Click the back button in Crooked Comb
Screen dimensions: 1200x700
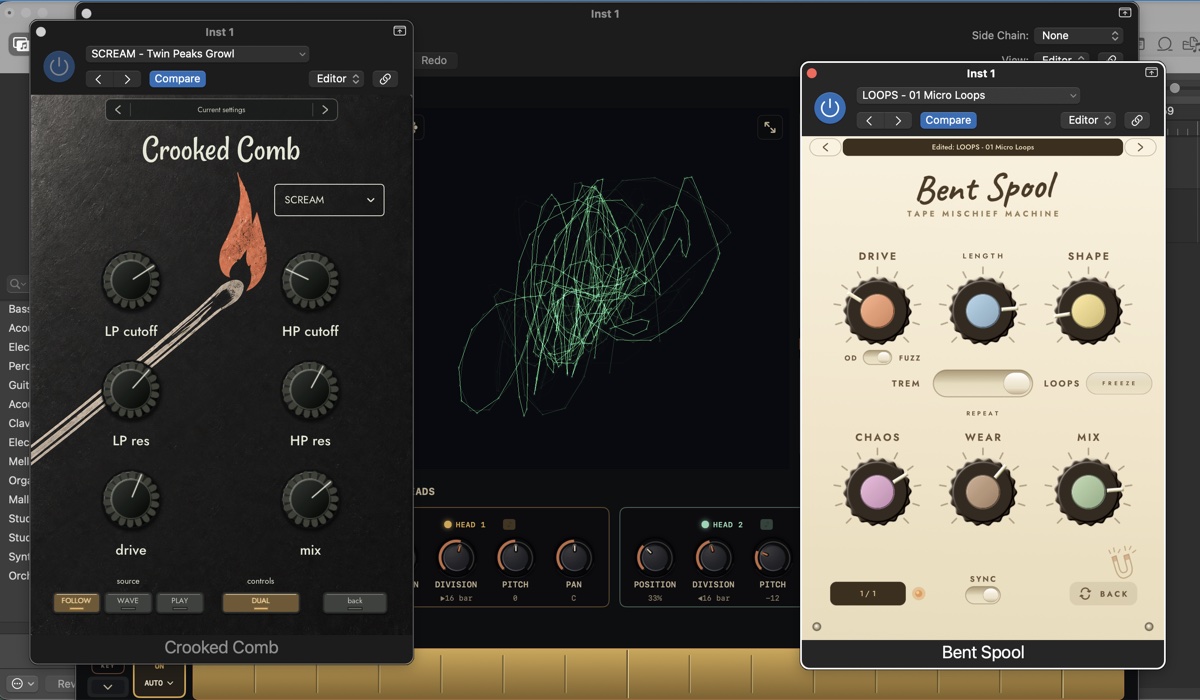click(355, 602)
